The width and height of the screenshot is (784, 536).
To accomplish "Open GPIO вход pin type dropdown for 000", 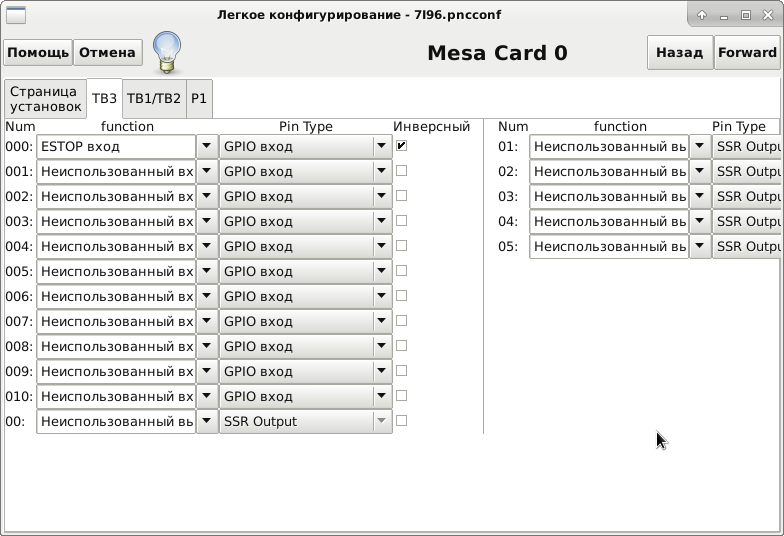I will coord(306,146).
